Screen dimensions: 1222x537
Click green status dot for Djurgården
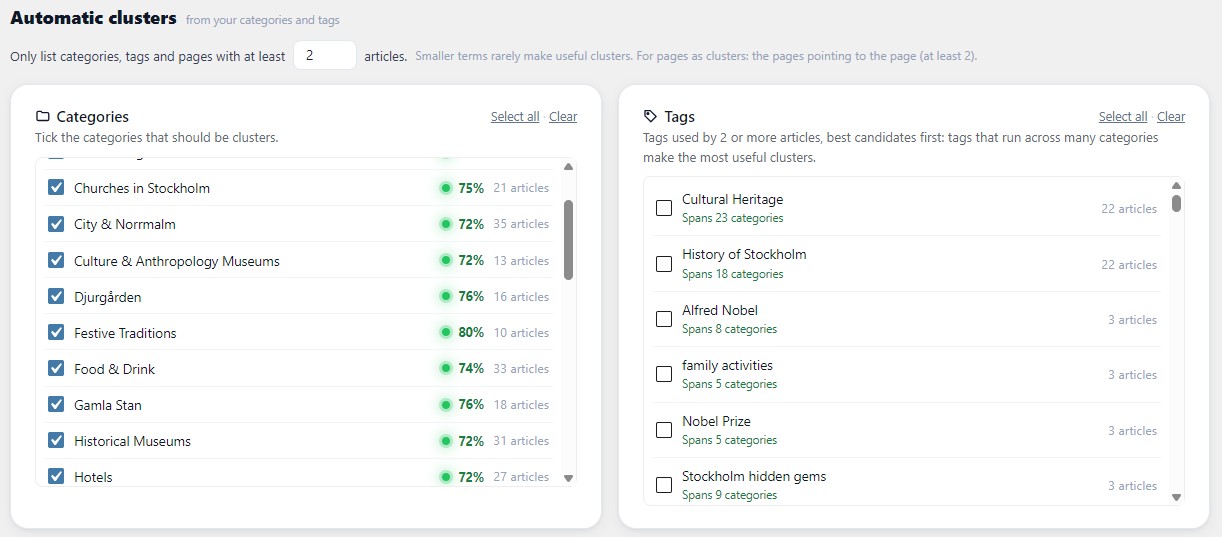click(x=446, y=296)
